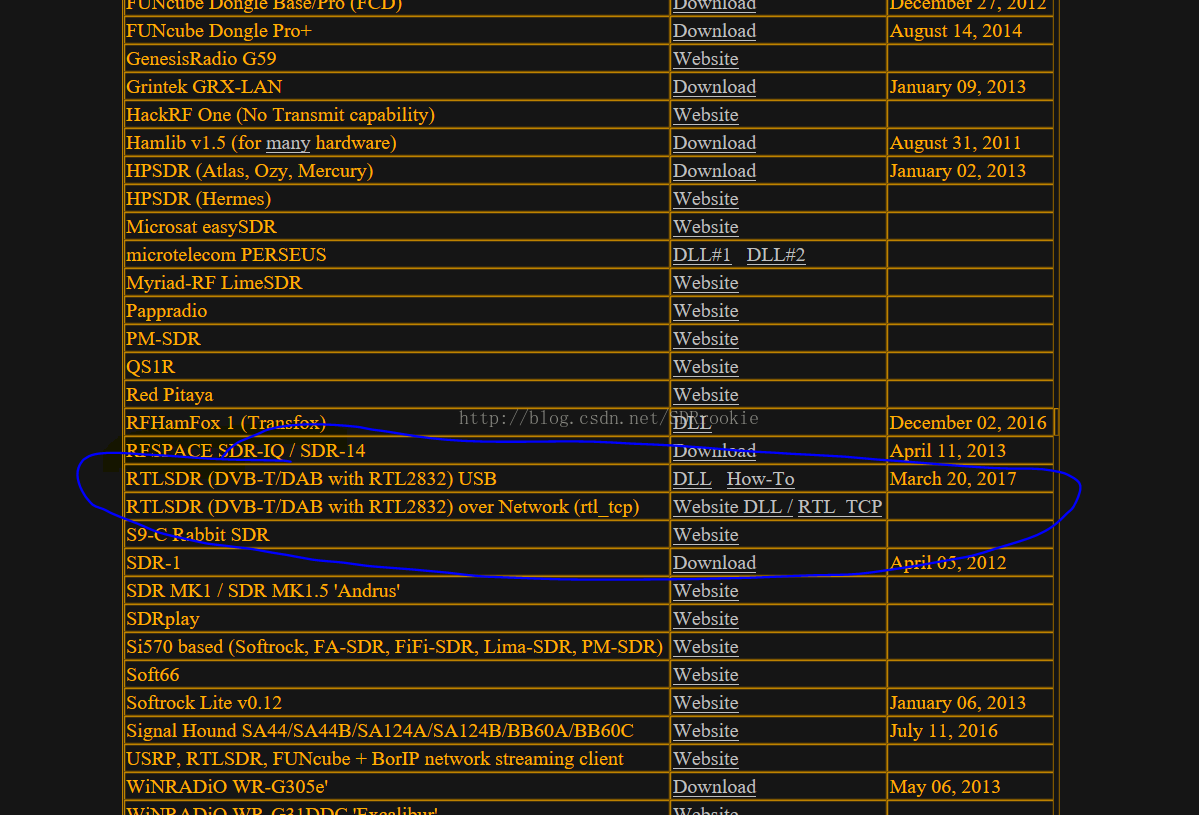Open the RTL_TCP link
This screenshot has width=1199, height=815.
pyautogui.click(x=840, y=507)
